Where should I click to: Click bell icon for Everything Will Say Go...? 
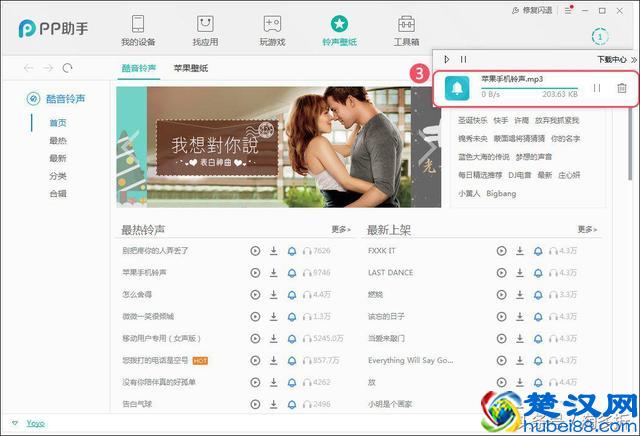538,360
